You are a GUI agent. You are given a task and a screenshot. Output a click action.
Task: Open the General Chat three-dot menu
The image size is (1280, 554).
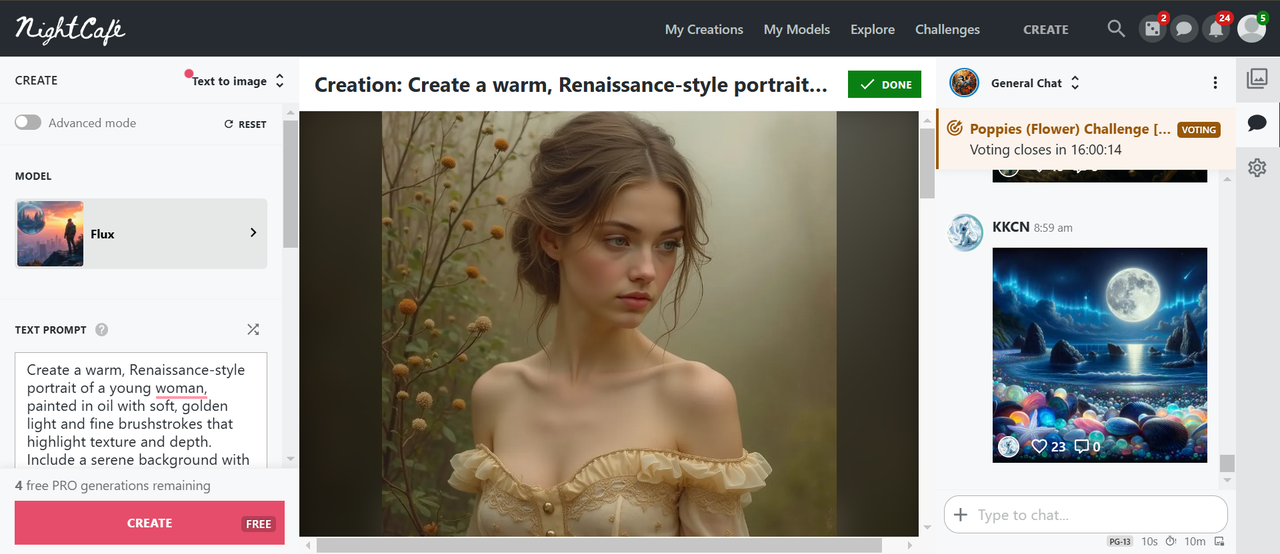(x=1215, y=83)
